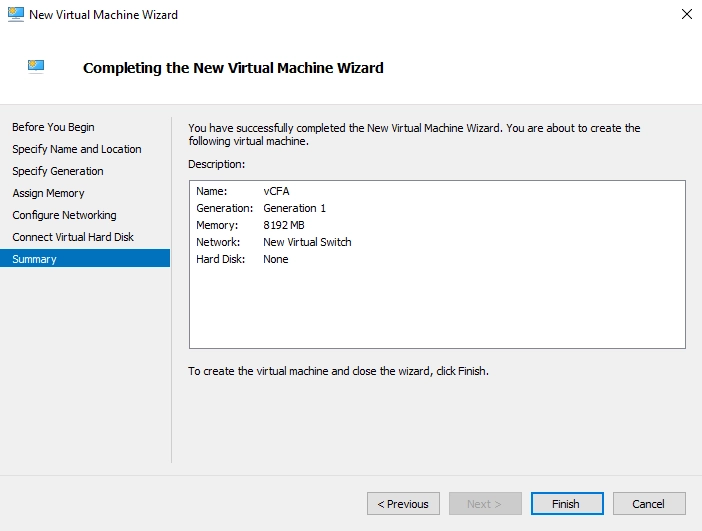
Task: Select the highlighted Summary step
Action: 85,258
